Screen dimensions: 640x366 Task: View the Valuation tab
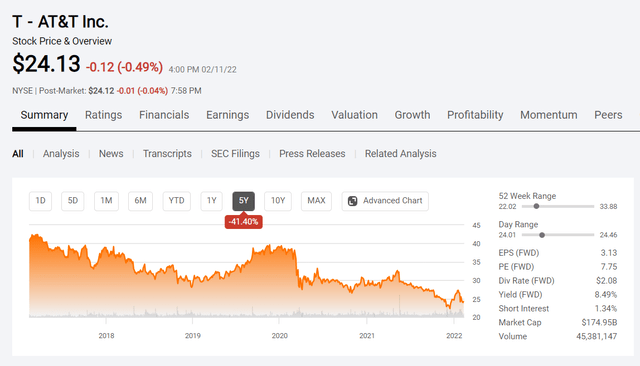pyautogui.click(x=354, y=115)
